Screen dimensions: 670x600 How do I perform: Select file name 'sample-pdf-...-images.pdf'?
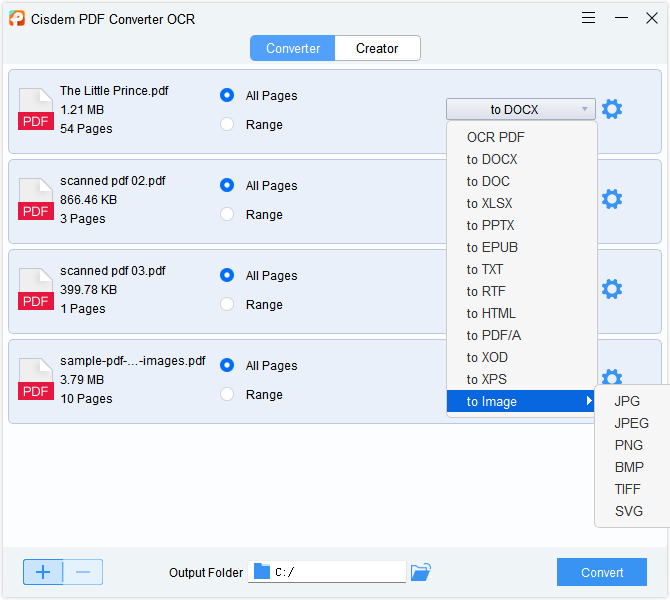[x=133, y=361]
